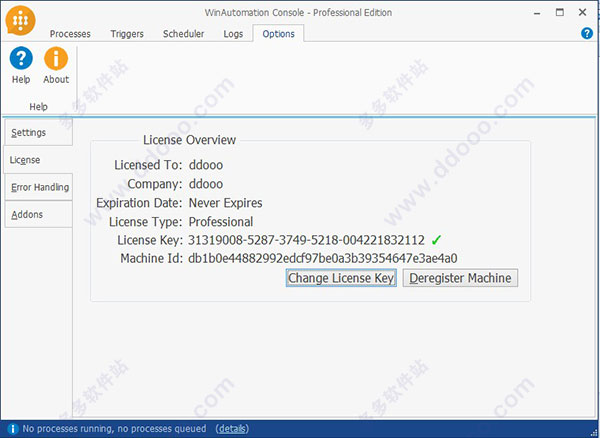The width and height of the screenshot is (600, 438).
Task: Open the details link in status bar
Action: 232,428
